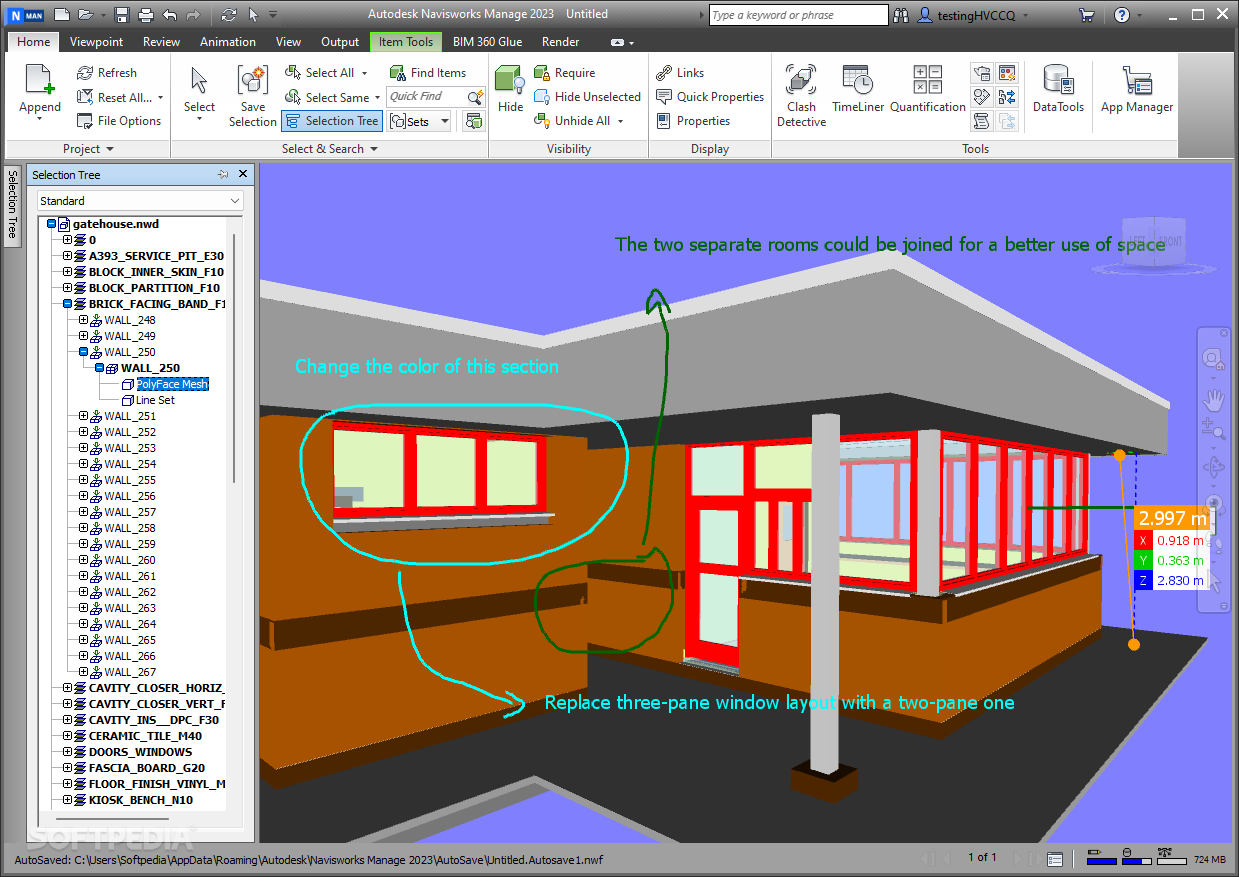
Task: Open the Appearance Profiler icon
Action: tap(1007, 73)
